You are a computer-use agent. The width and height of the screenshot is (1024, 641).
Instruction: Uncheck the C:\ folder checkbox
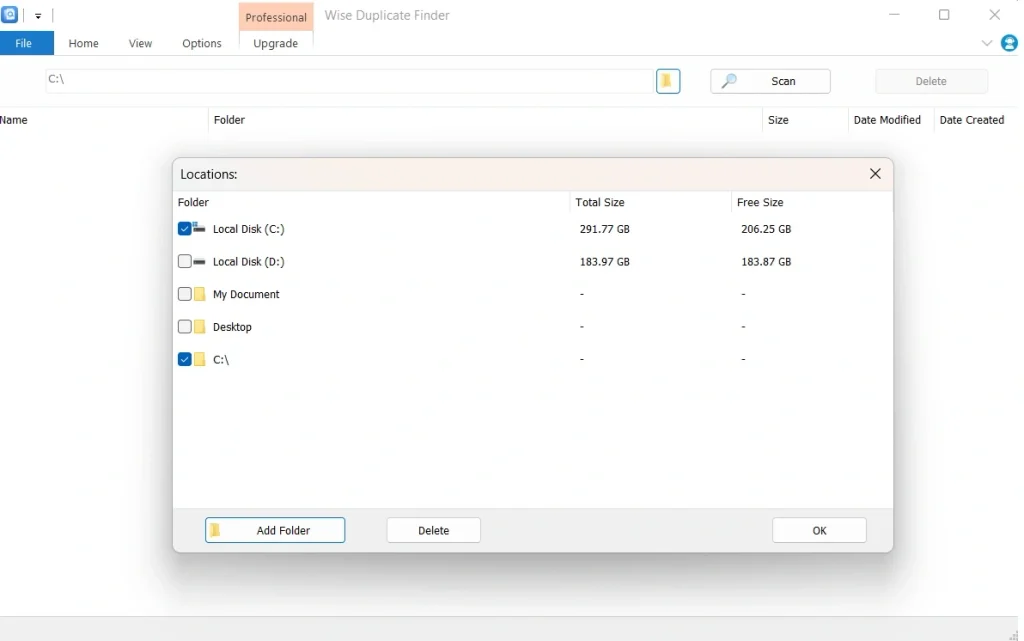[x=184, y=360]
